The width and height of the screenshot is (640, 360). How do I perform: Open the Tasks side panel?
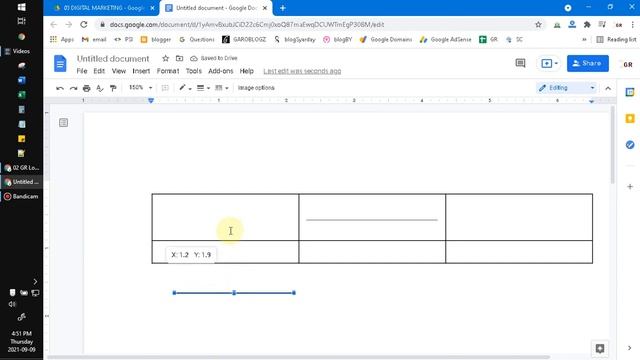(630, 144)
